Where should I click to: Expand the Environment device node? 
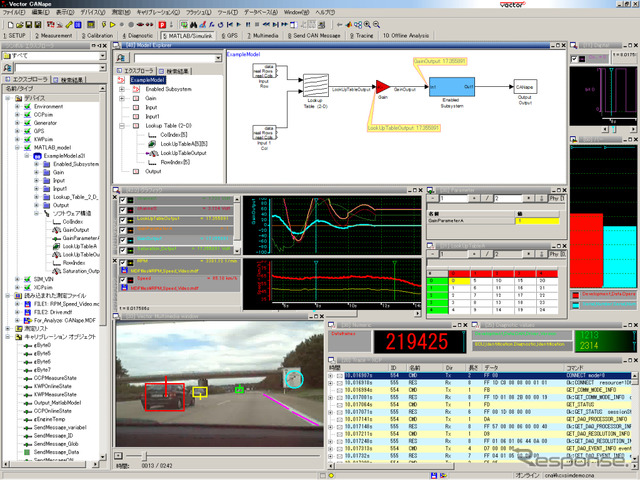[x=17, y=107]
